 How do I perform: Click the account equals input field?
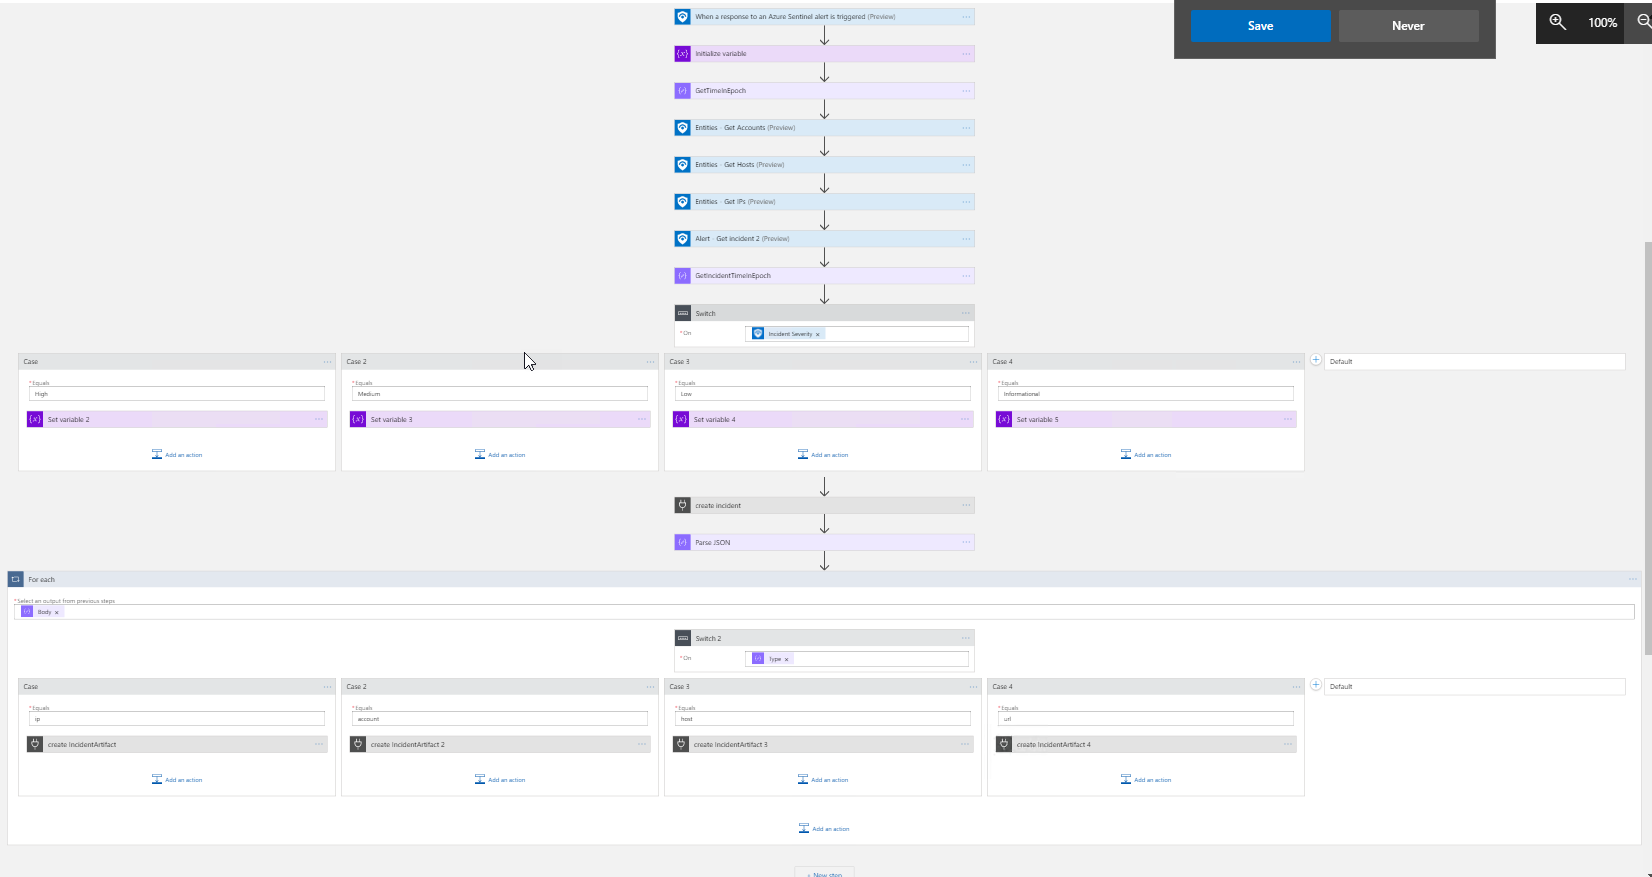(x=500, y=719)
